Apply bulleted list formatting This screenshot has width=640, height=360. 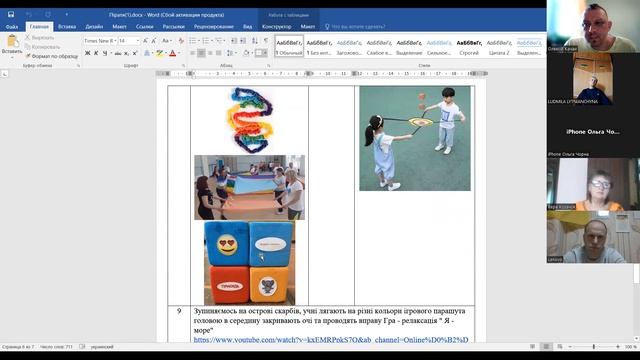click(192, 41)
